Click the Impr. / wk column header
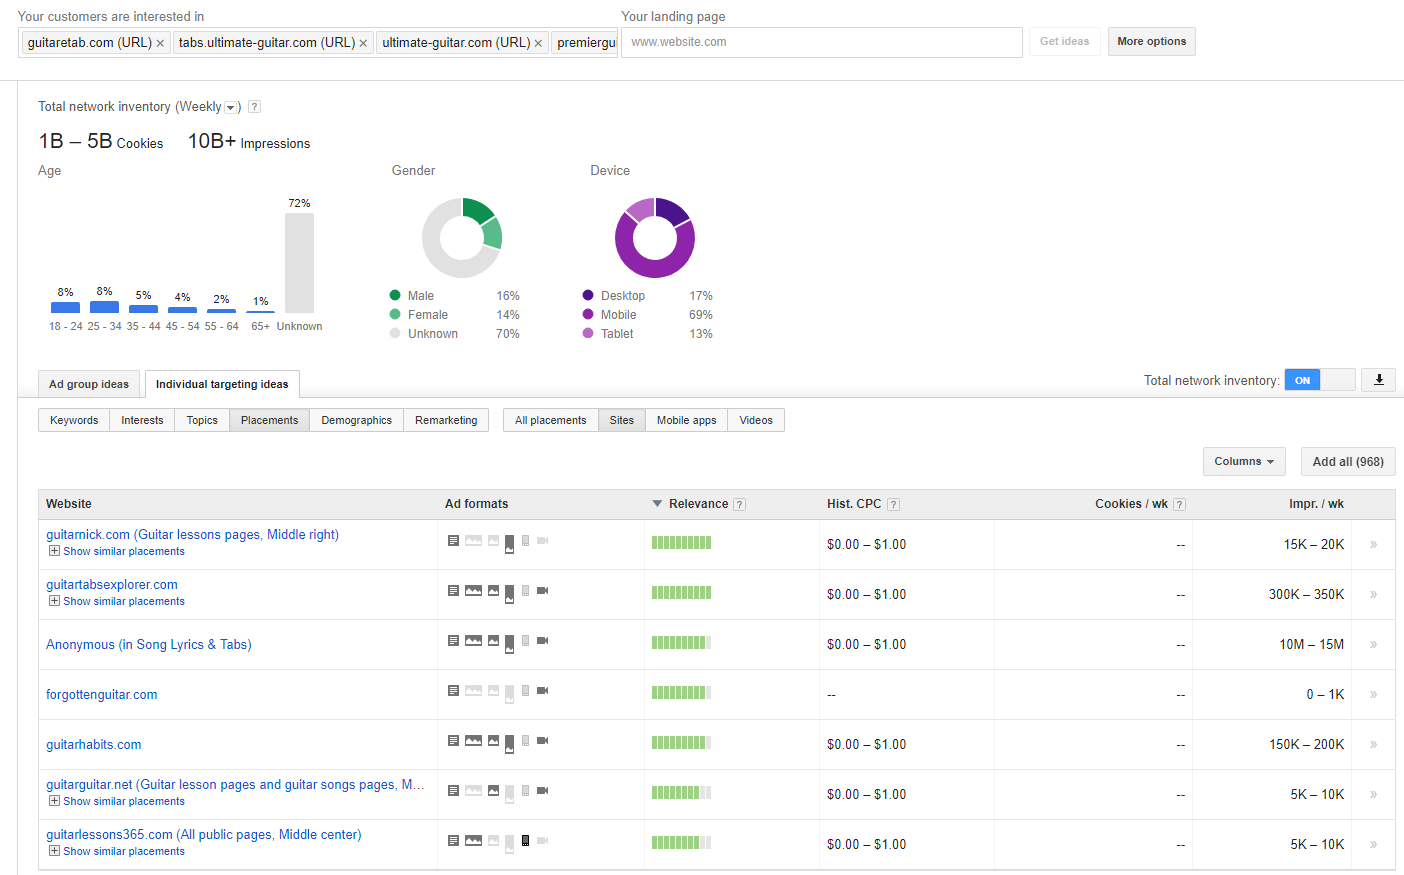The image size is (1404, 875). [1316, 504]
